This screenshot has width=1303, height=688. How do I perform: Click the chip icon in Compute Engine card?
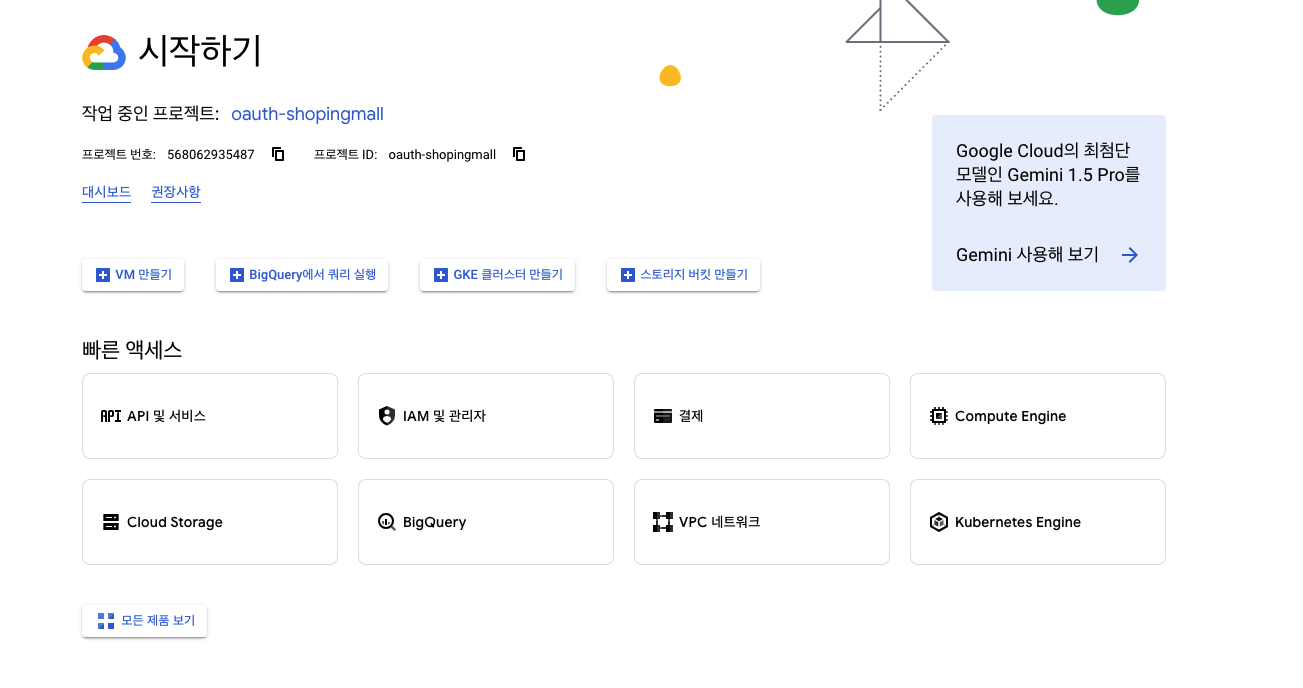[x=939, y=416]
